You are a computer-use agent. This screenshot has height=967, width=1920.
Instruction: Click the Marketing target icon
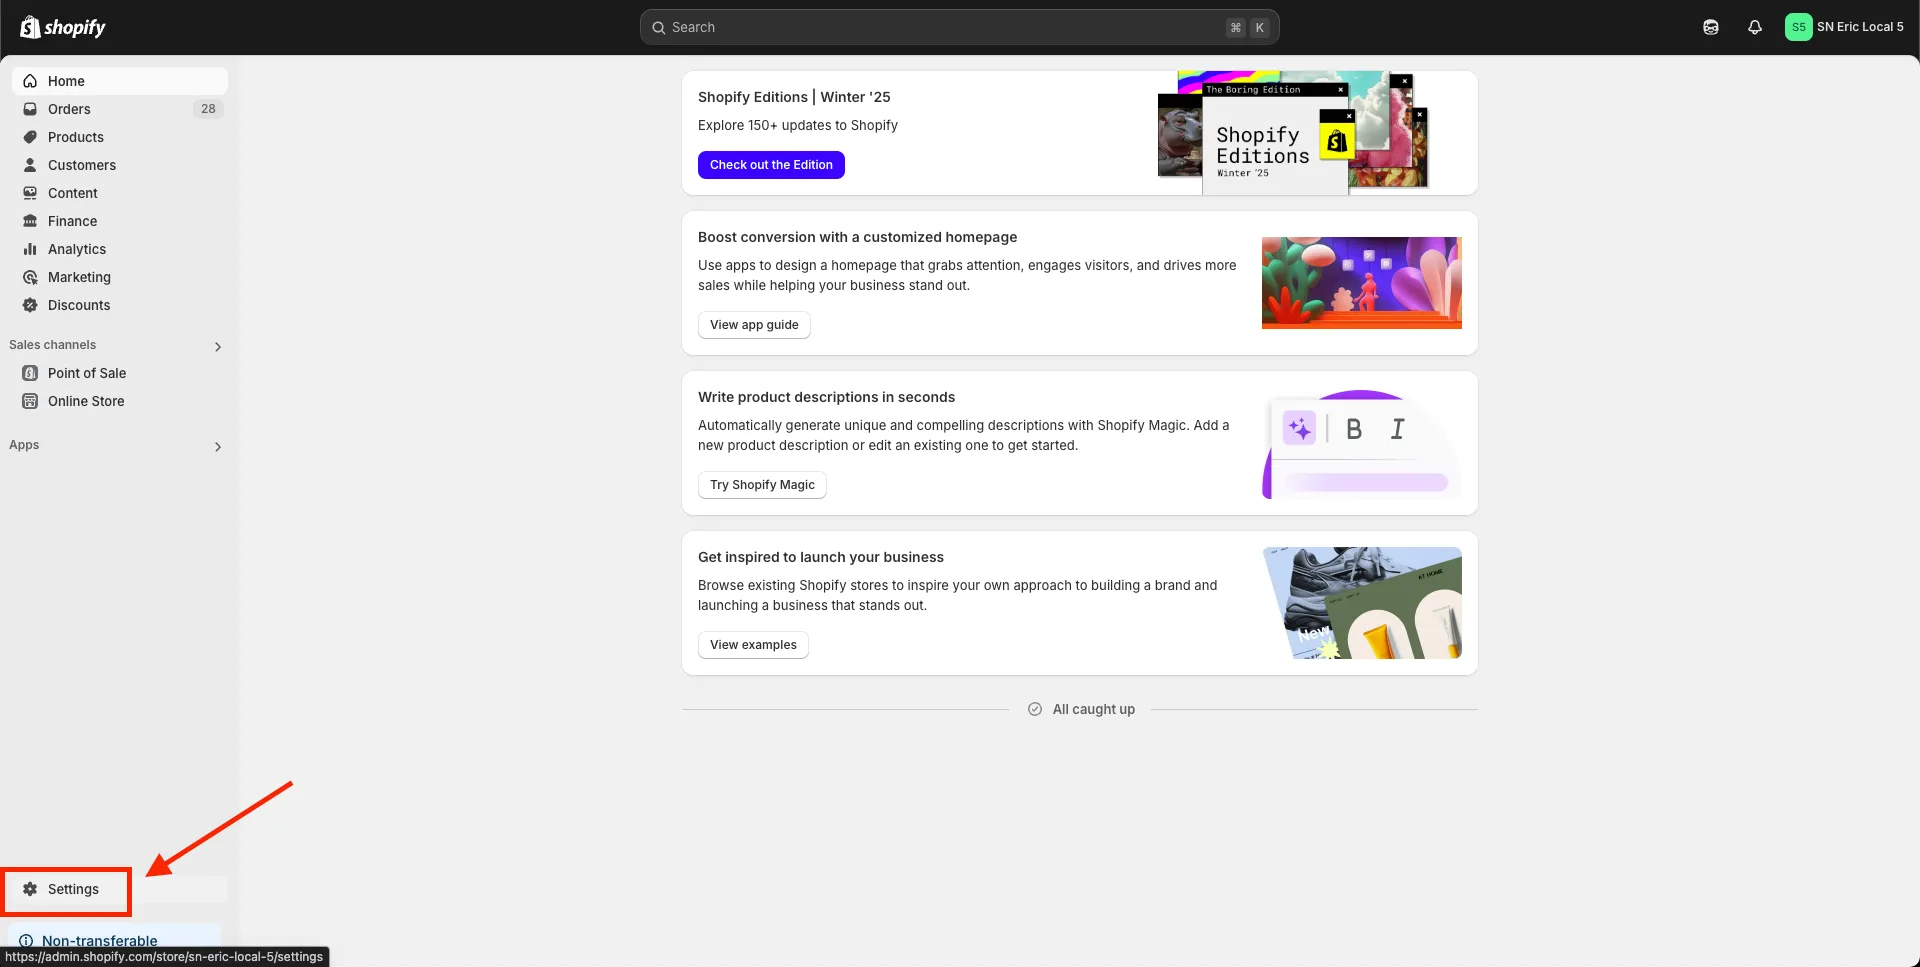[x=30, y=277]
